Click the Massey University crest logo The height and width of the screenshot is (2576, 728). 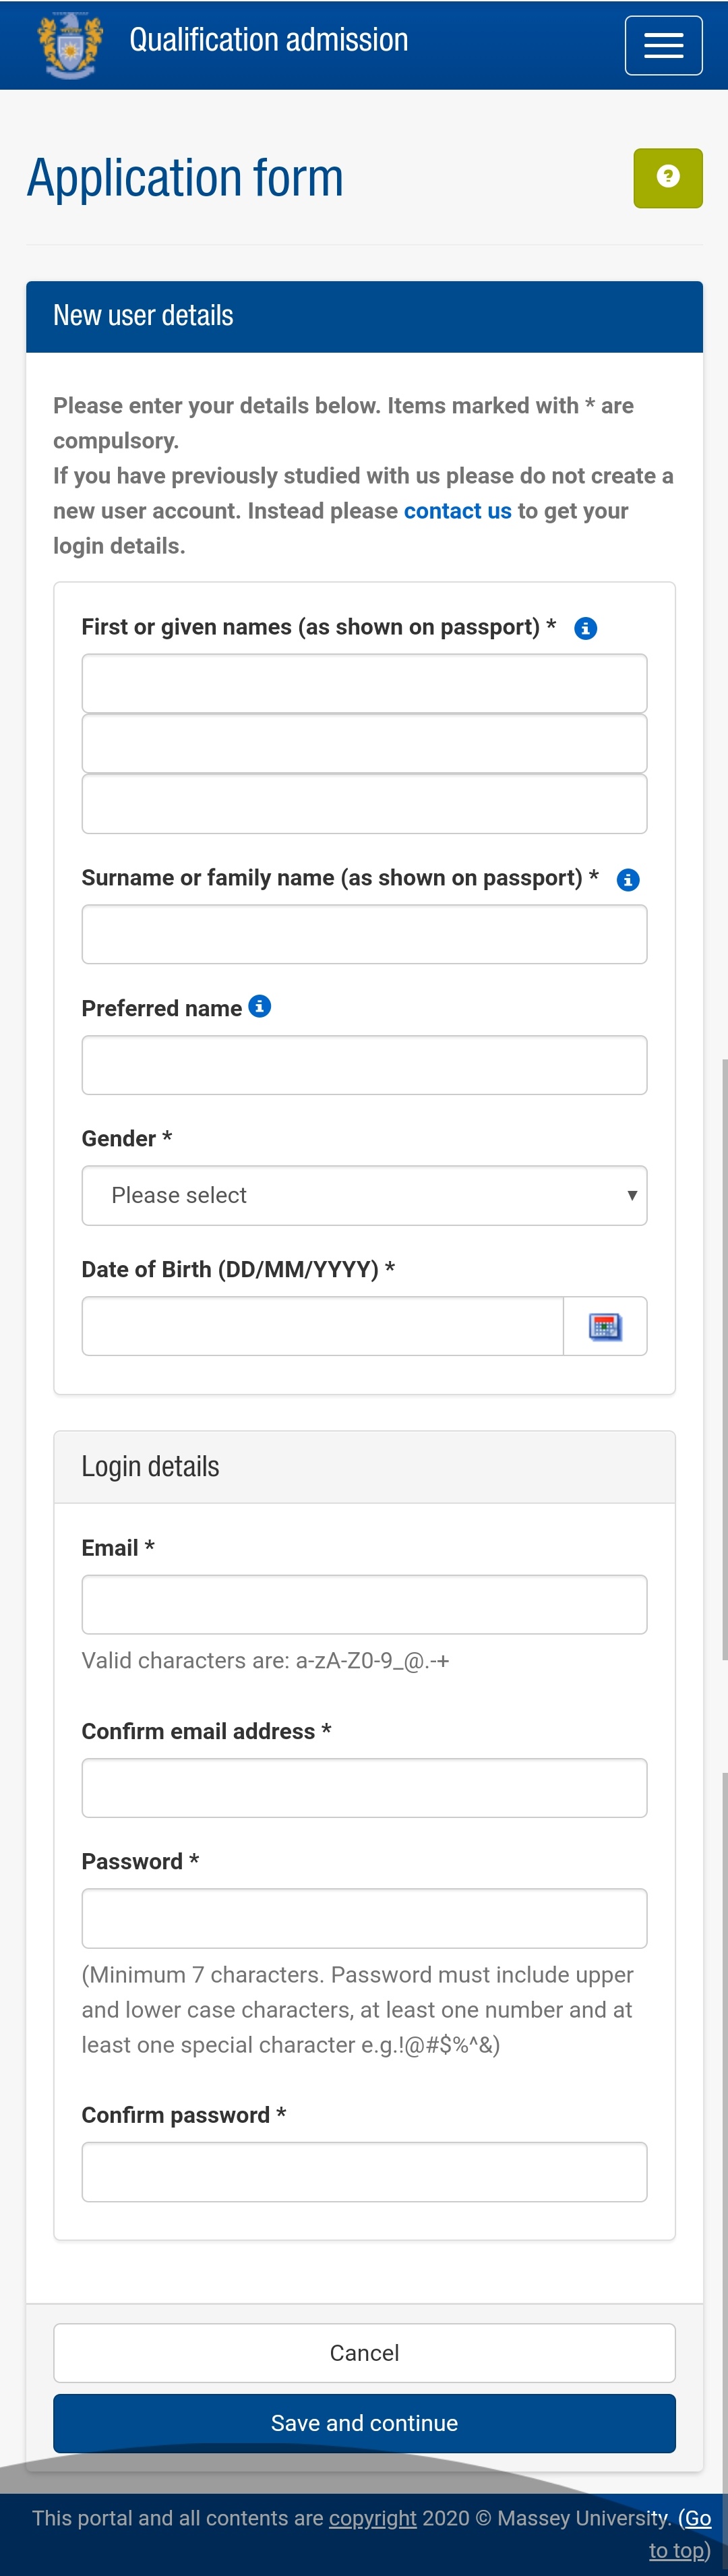click(x=69, y=44)
